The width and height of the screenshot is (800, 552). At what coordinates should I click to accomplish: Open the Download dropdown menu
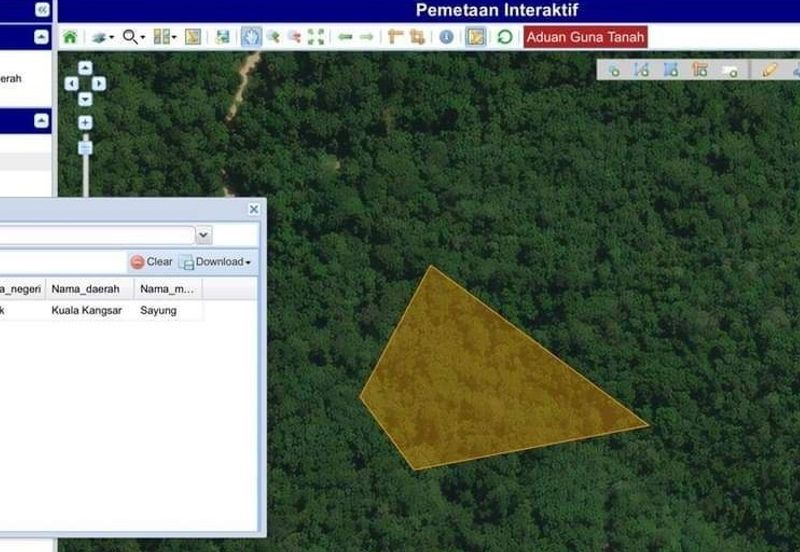click(215, 262)
